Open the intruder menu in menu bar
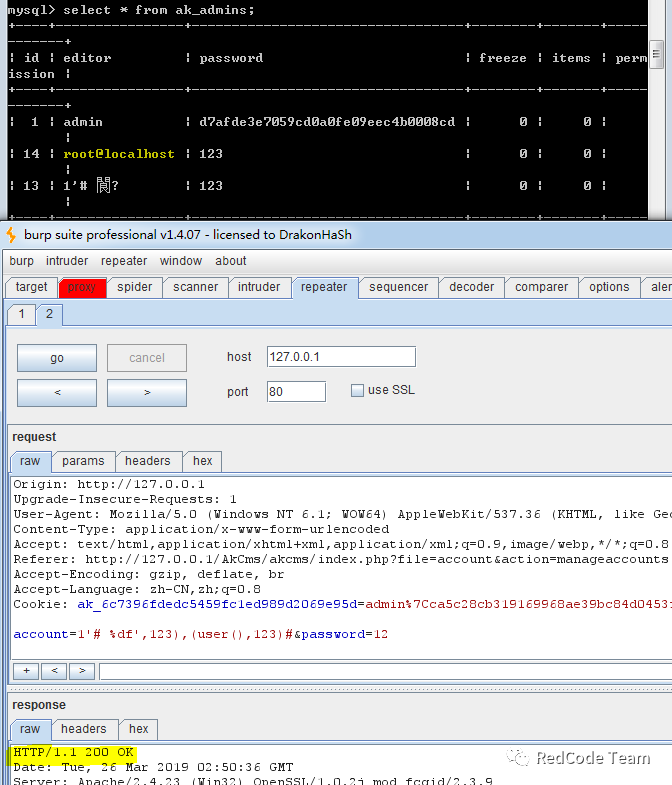Image resolution: width=672 pixels, height=785 pixels. pos(67,261)
